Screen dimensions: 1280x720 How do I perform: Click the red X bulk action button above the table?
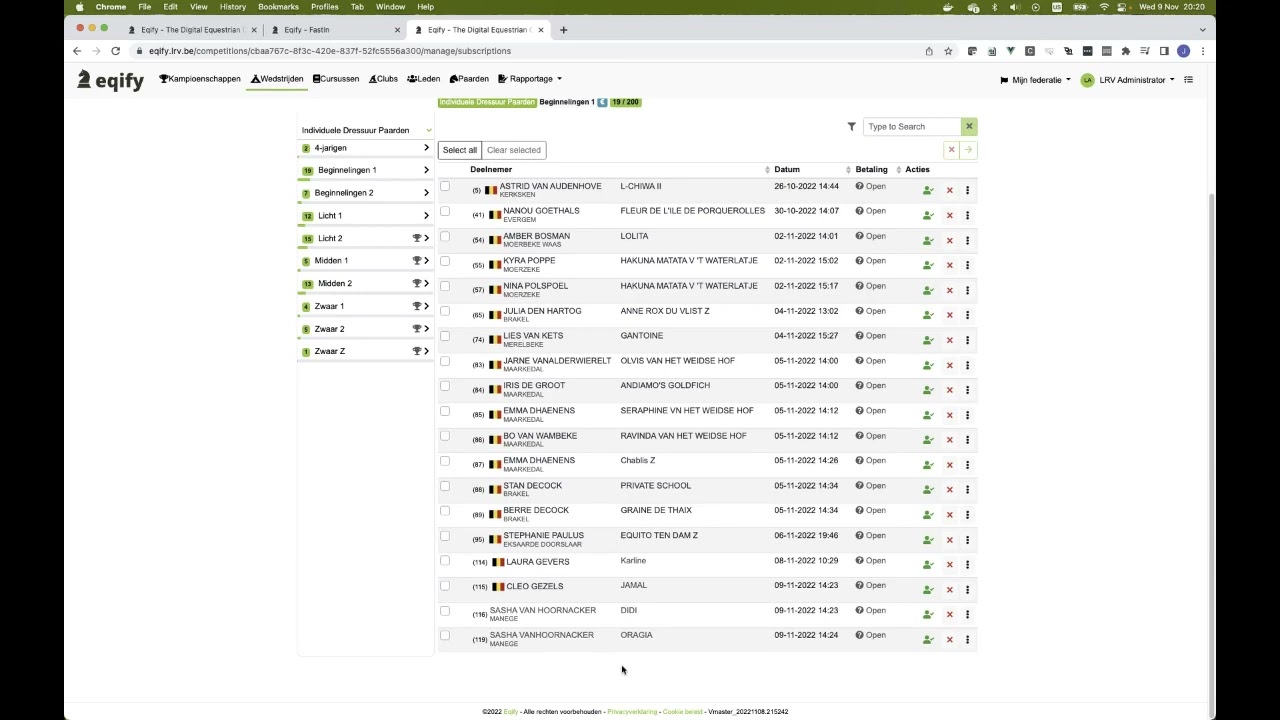coord(951,150)
